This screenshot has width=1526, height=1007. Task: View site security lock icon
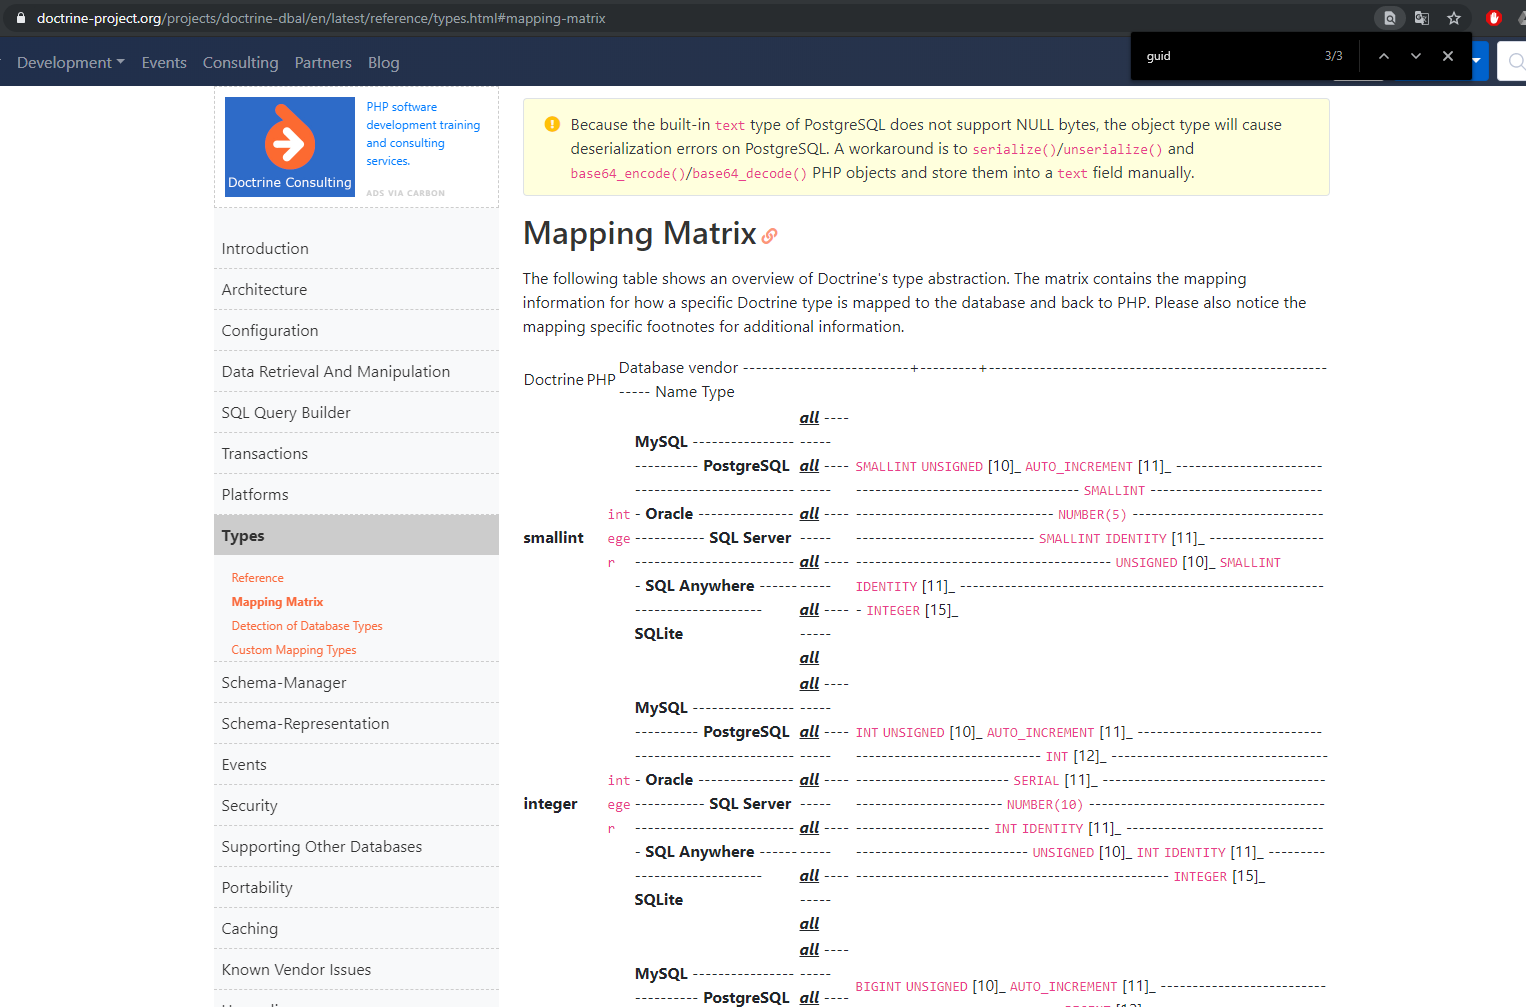[x=20, y=18]
